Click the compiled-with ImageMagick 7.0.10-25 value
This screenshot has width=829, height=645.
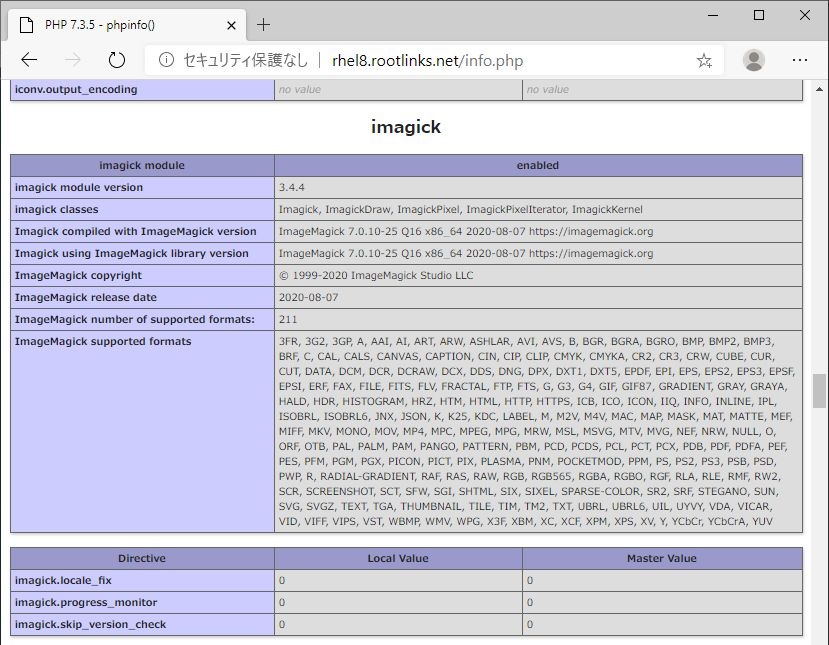point(466,232)
